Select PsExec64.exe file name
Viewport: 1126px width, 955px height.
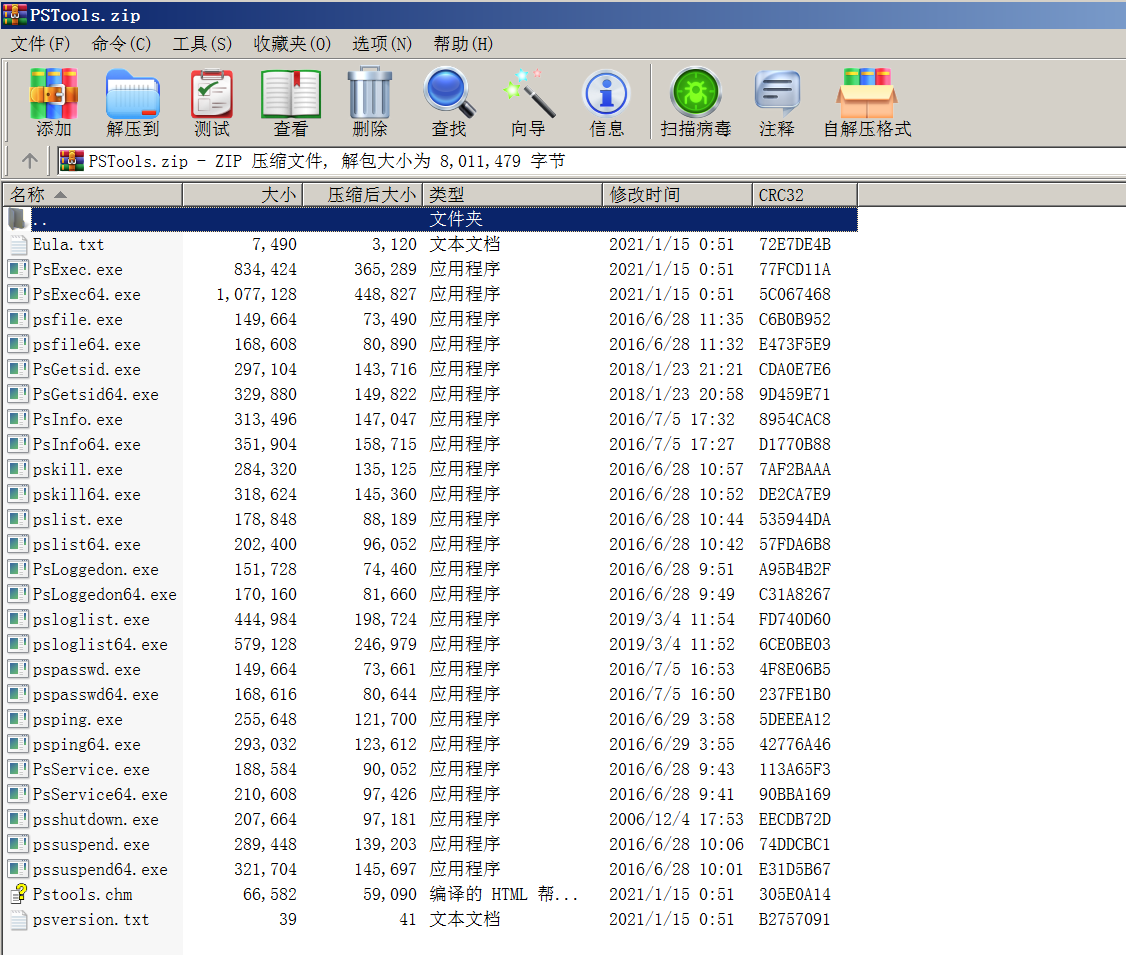(x=86, y=294)
